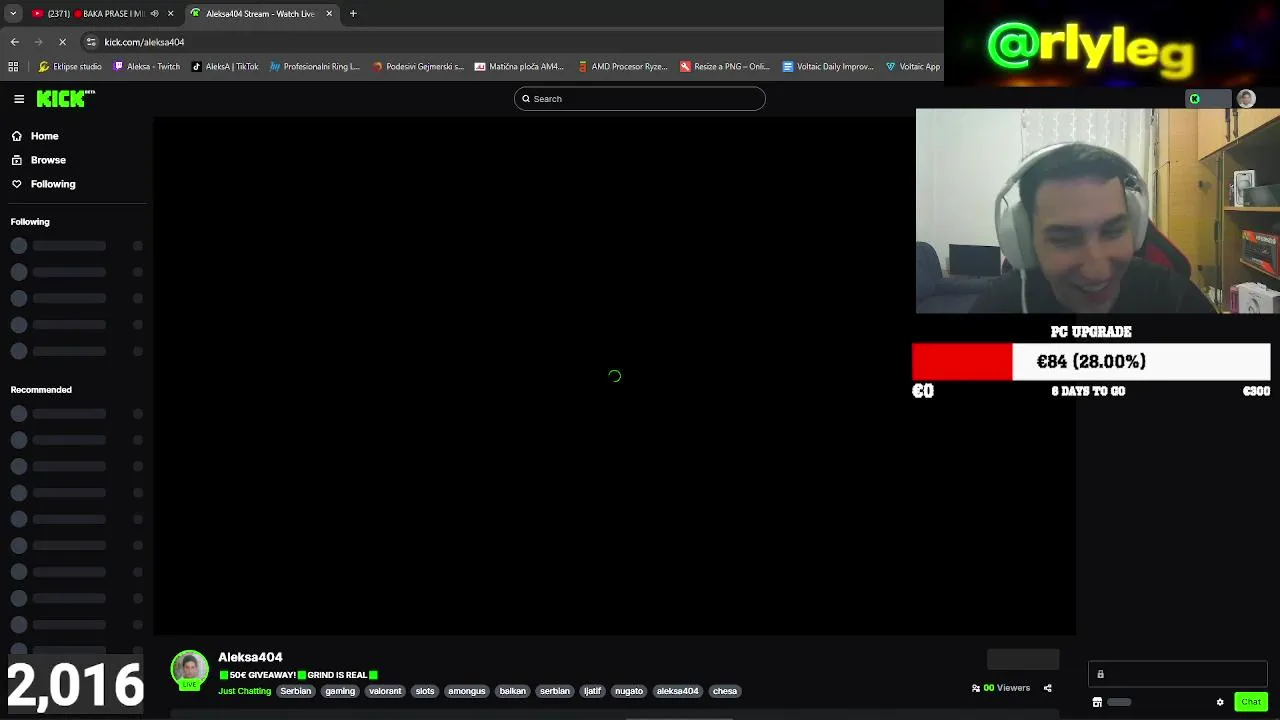Image resolution: width=1280 pixels, height=720 pixels.
Task: Open the Home sidebar link
Action: (x=44, y=136)
